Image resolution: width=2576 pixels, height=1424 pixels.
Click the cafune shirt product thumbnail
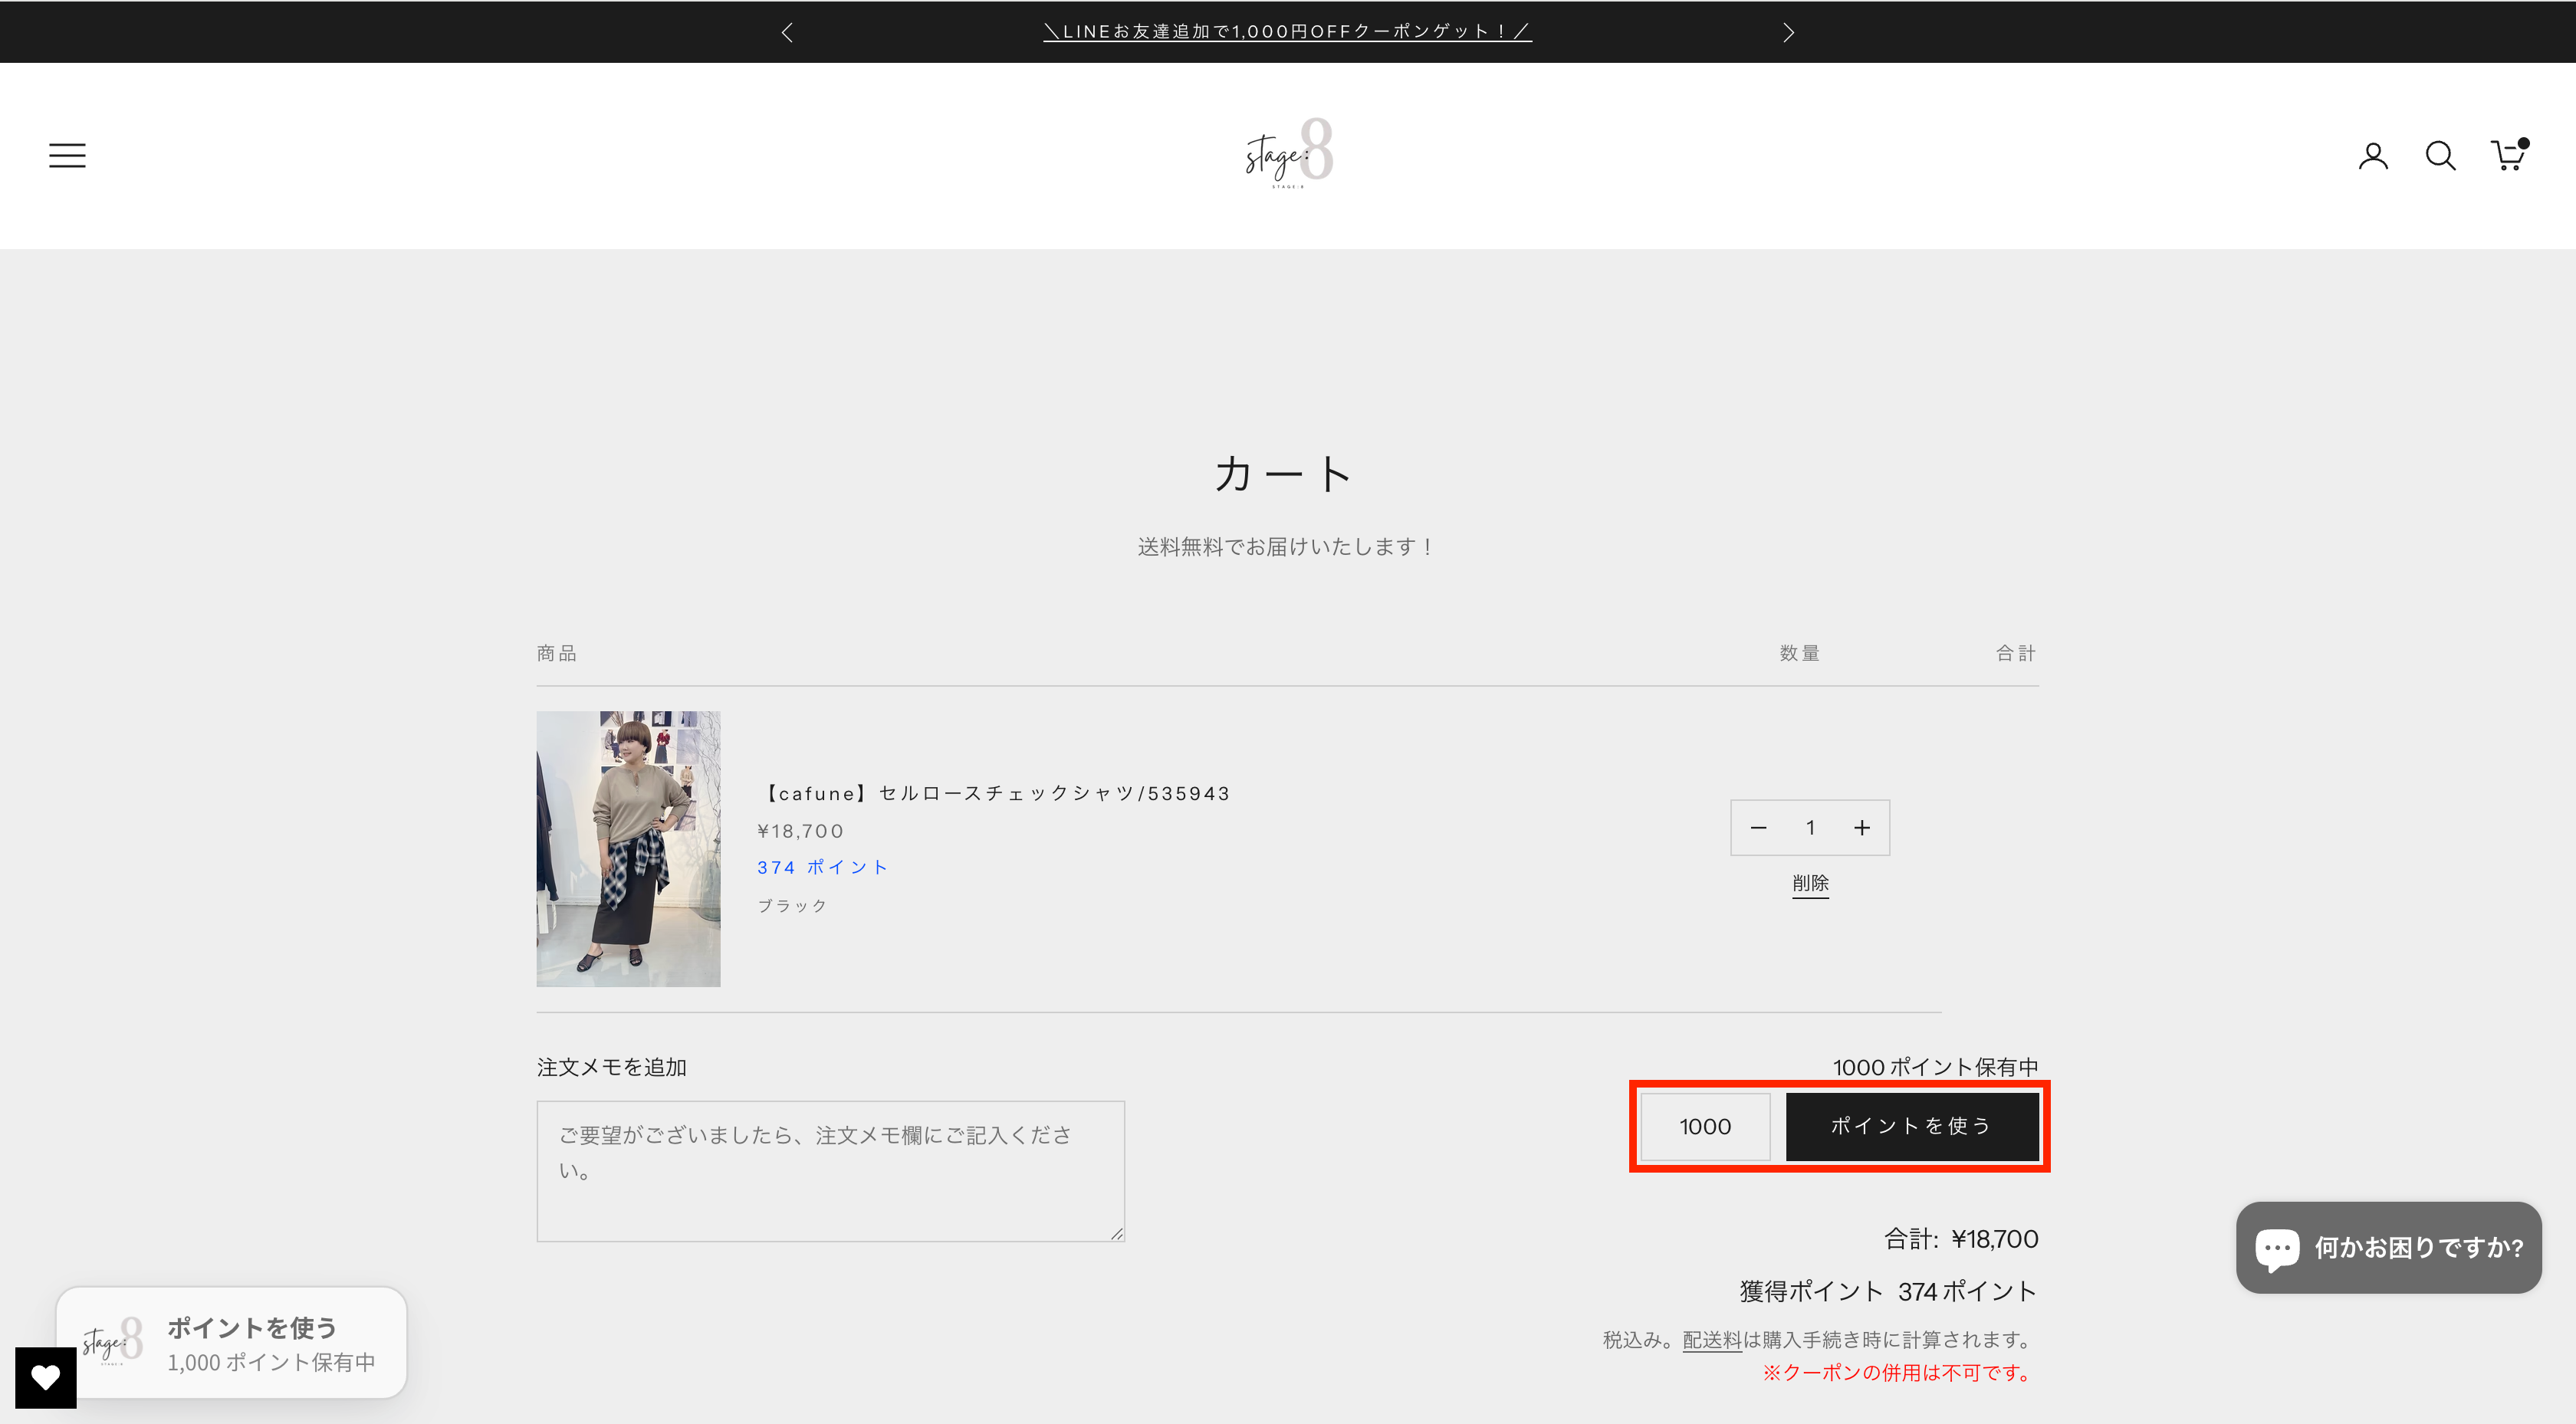click(x=628, y=849)
